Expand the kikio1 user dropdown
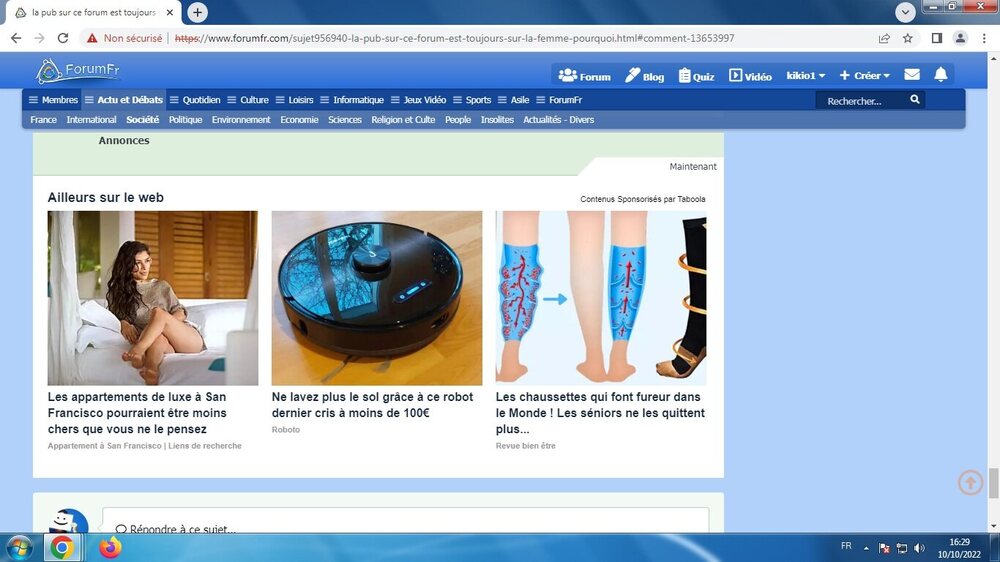The width and height of the screenshot is (1000, 562). coord(805,76)
